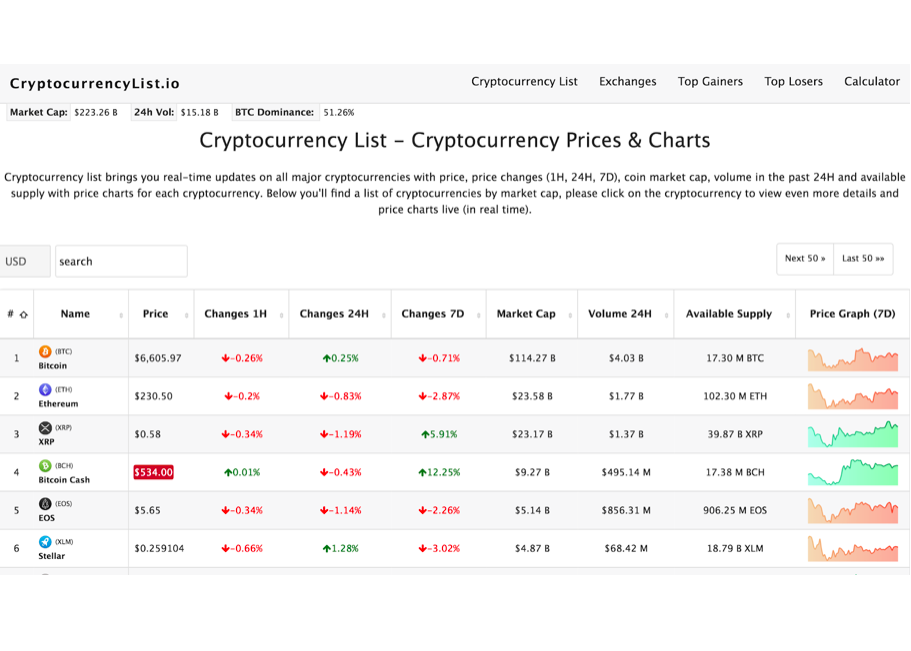This screenshot has width=911, height=651.
Task: Open Bitcoin's 7-day price graph thumbnail
Action: coord(853,358)
